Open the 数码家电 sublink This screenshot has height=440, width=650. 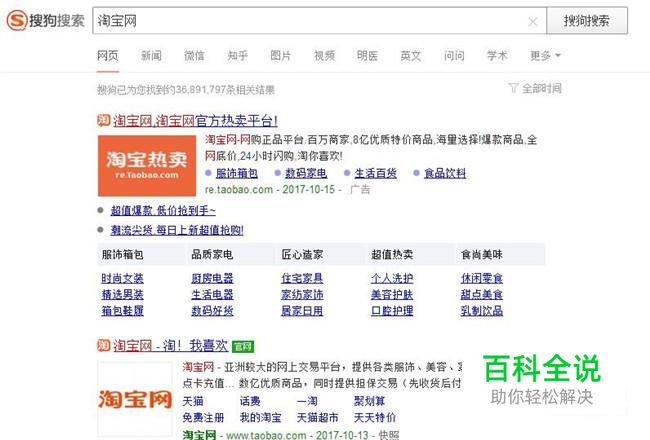[306, 173]
